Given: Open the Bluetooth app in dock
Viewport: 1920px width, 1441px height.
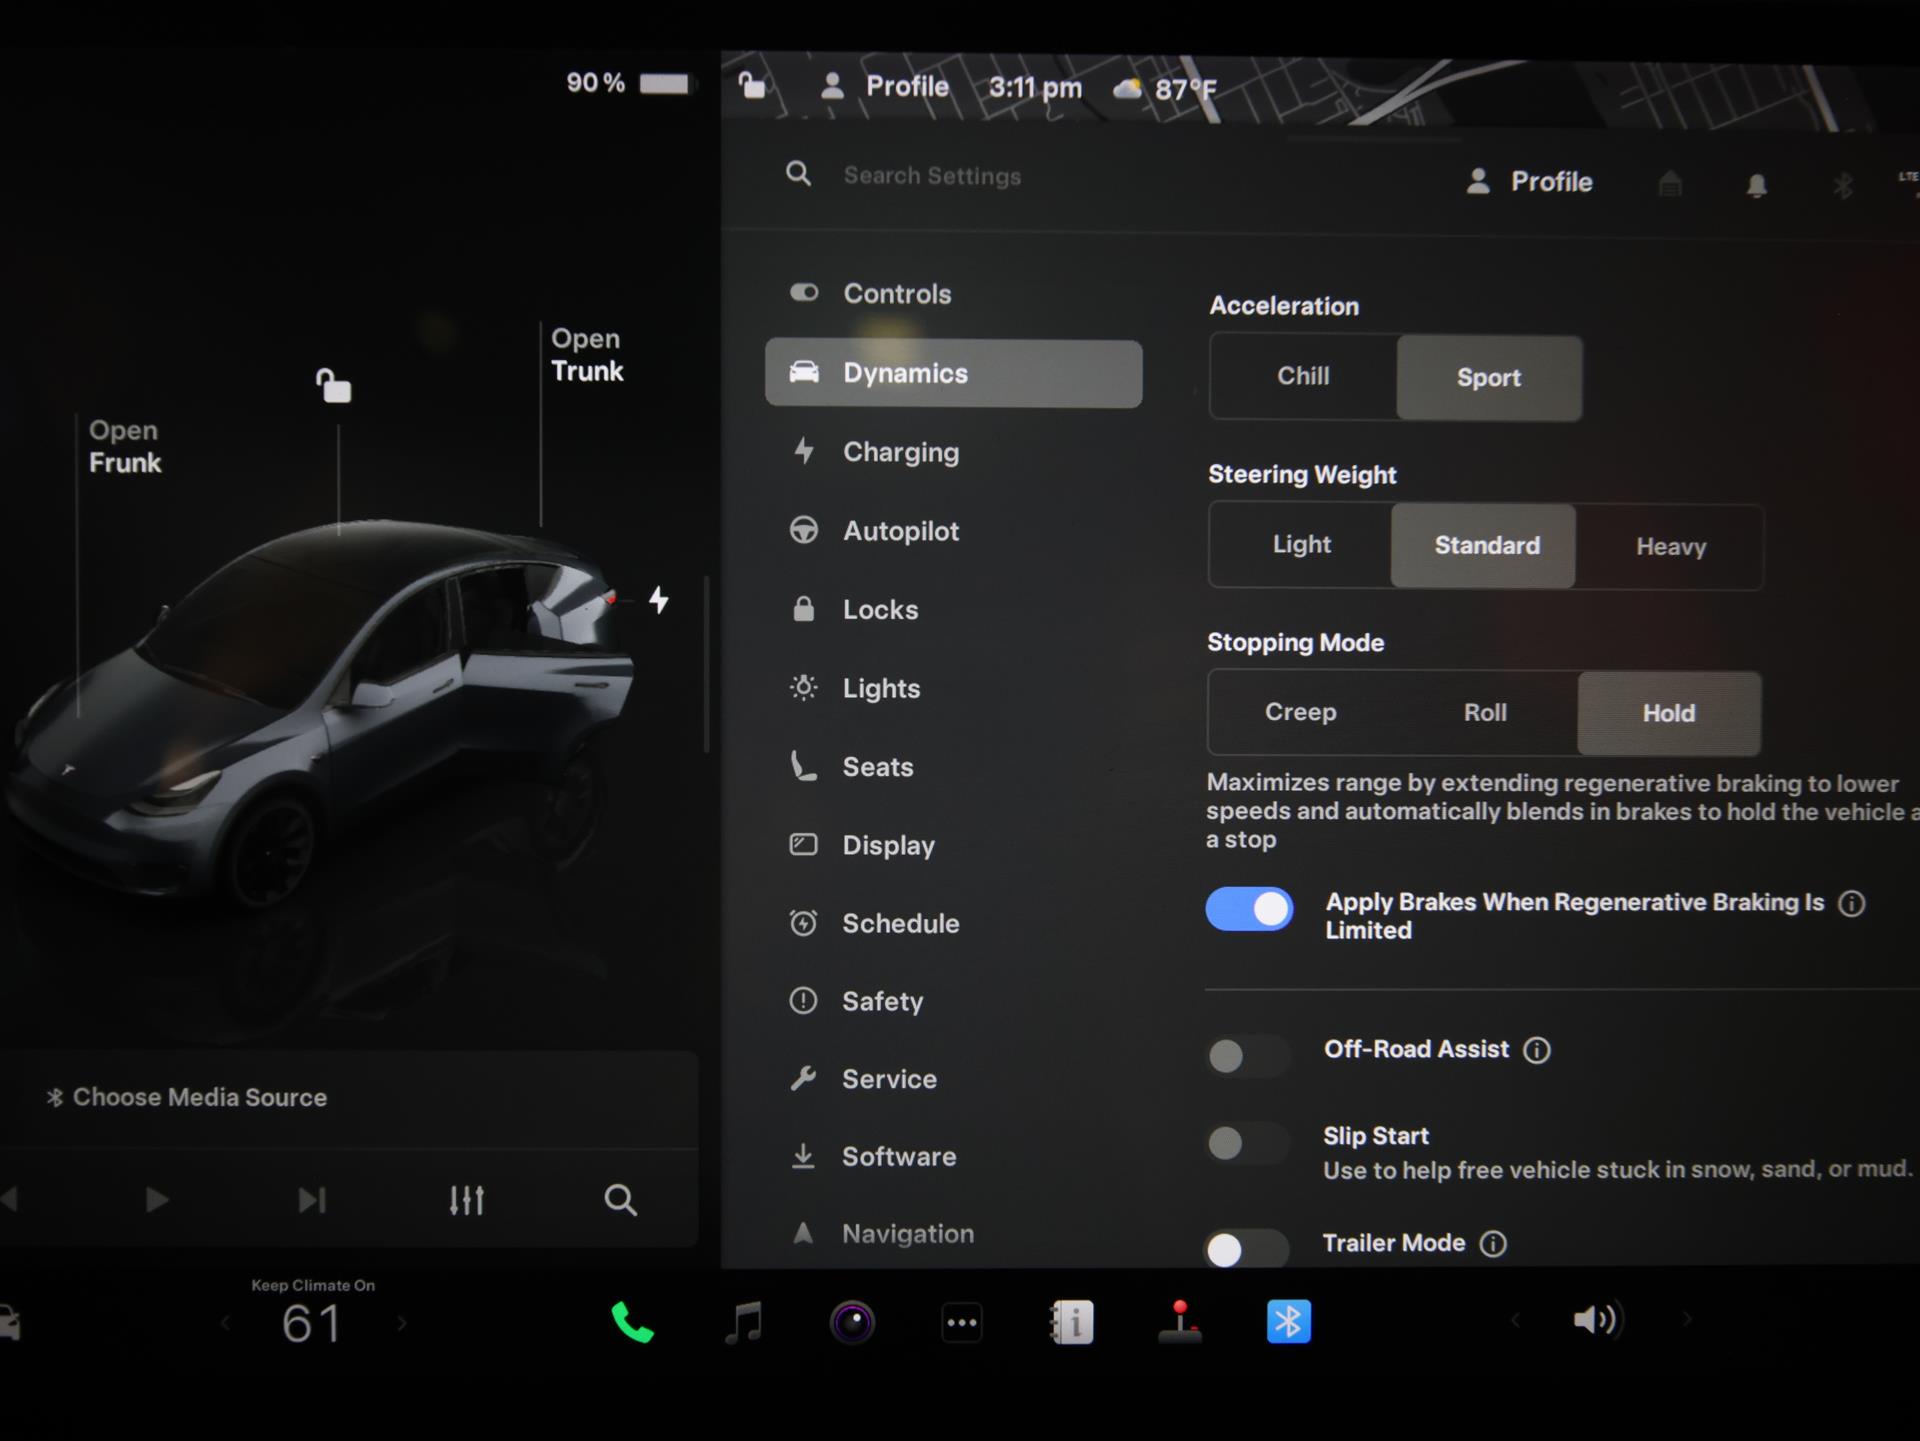Looking at the screenshot, I should 1289,1322.
